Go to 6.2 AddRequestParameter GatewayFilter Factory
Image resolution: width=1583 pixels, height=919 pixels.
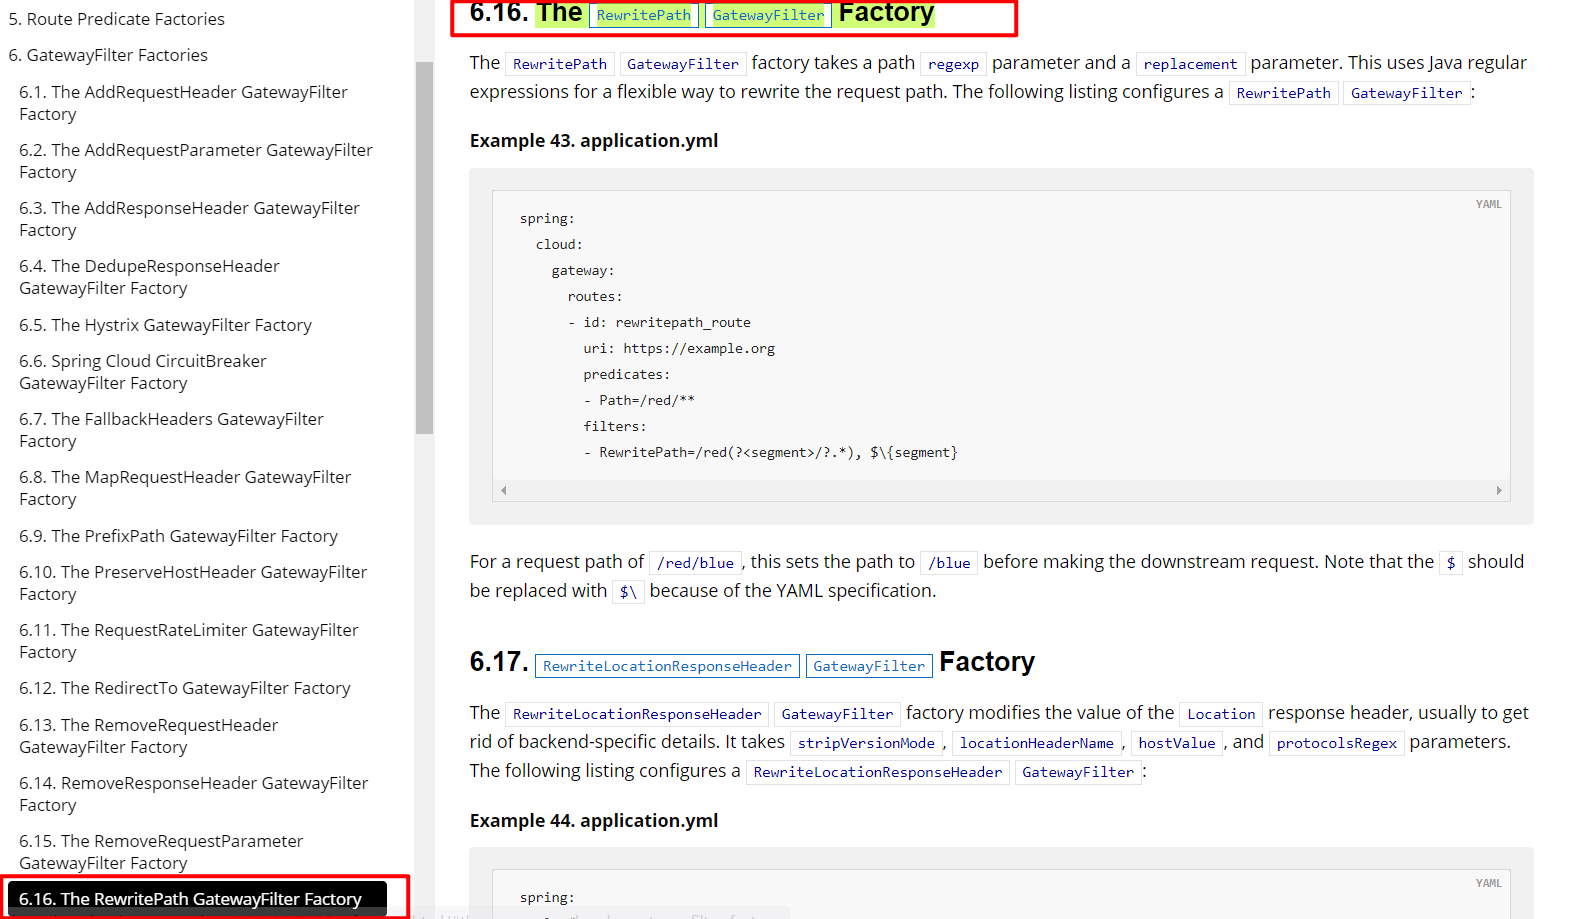[x=195, y=161]
